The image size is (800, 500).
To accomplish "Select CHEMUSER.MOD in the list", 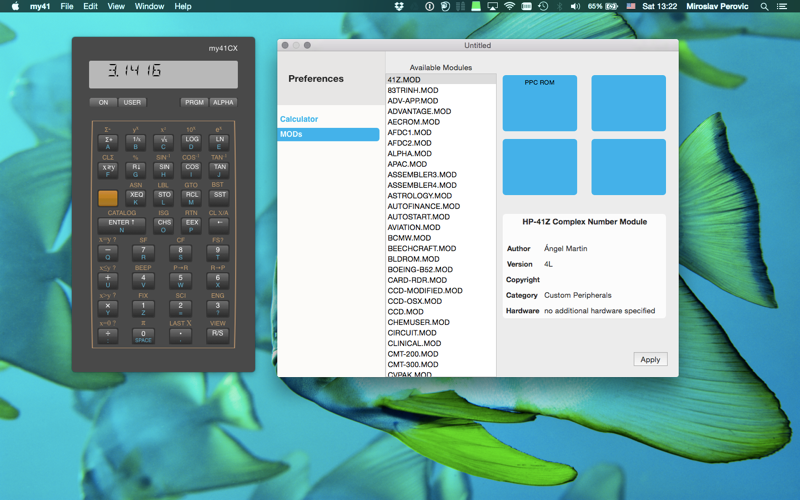I will (441, 322).
